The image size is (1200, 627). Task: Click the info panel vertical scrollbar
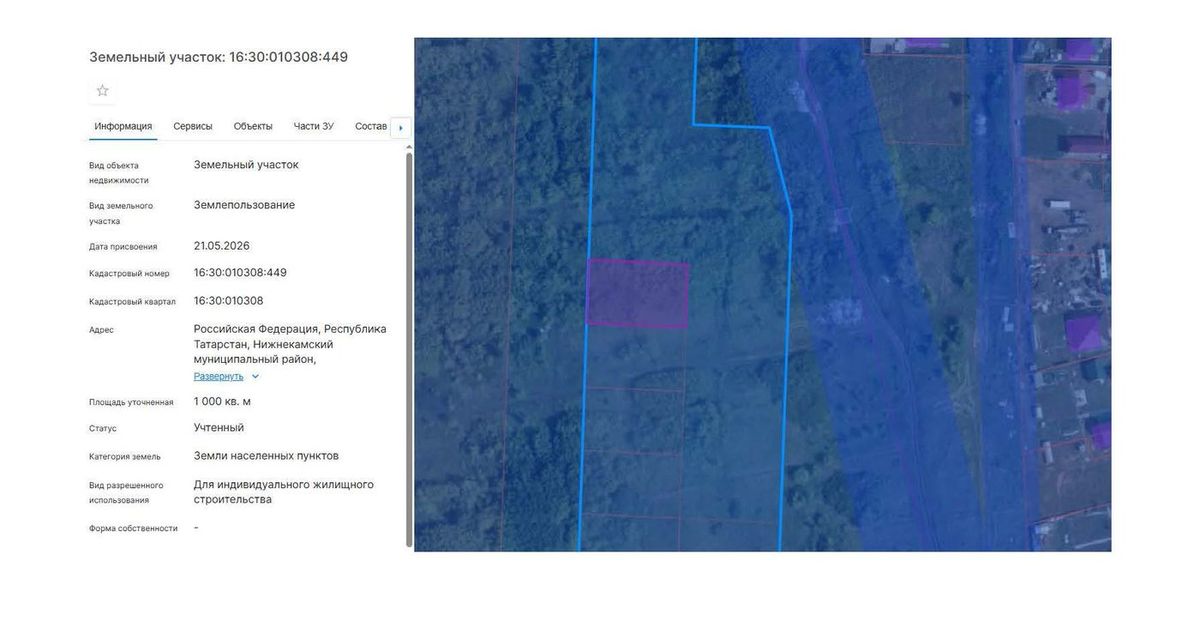pyautogui.click(x=408, y=348)
